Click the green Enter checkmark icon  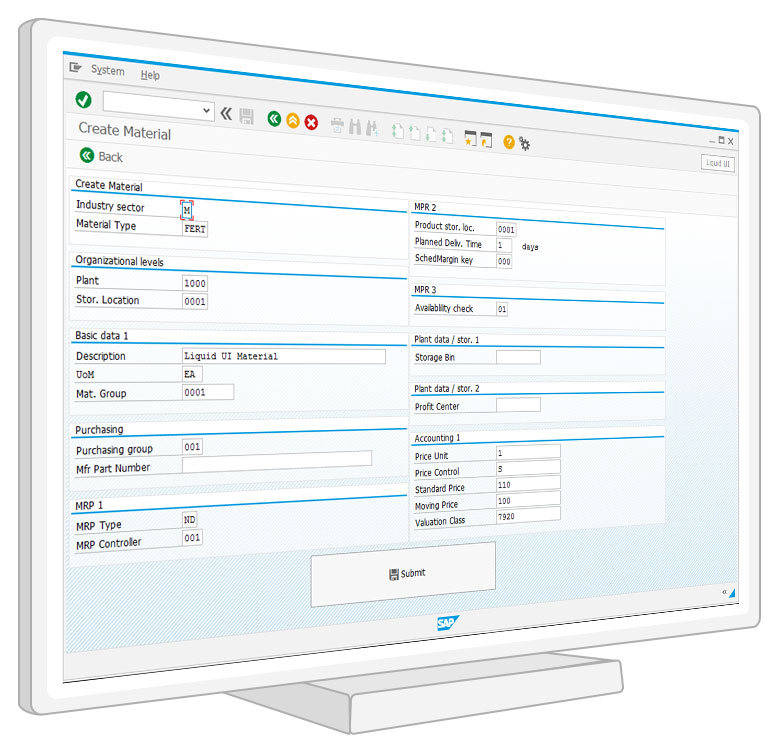coord(84,100)
